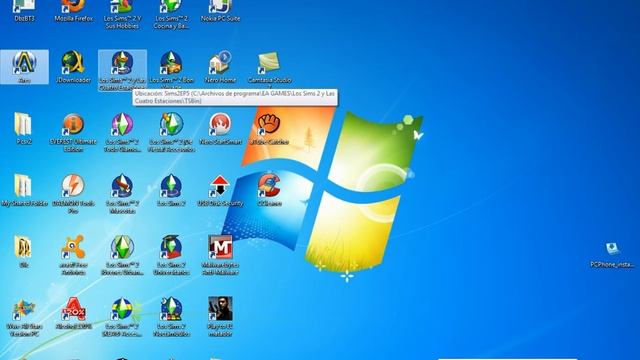Select the My Shared Folder icon

(x=24, y=190)
